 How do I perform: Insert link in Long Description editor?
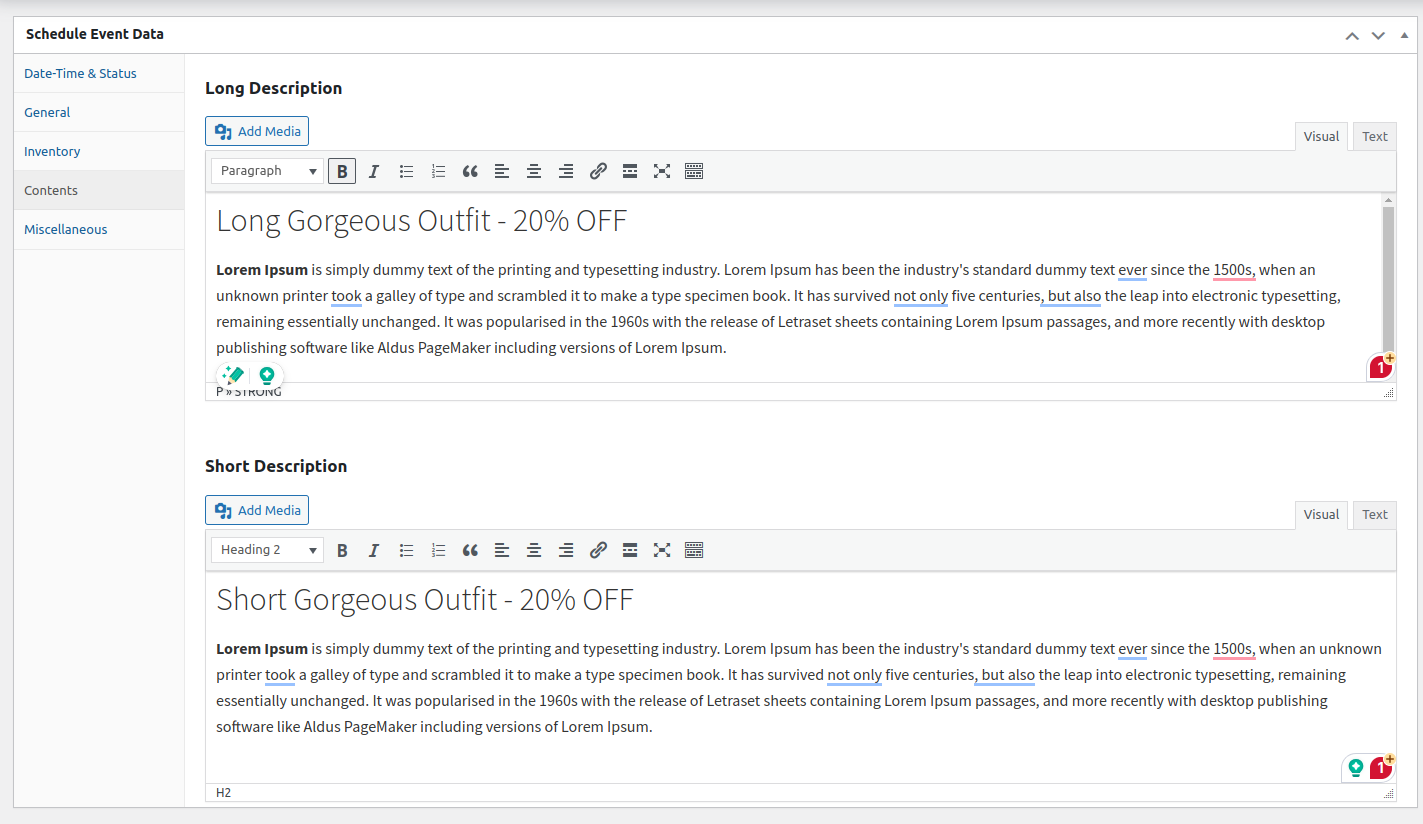(598, 171)
